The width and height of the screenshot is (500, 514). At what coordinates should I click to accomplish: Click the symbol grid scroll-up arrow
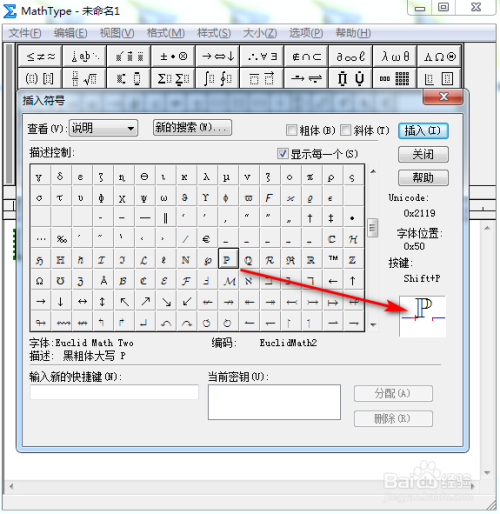click(x=373, y=171)
